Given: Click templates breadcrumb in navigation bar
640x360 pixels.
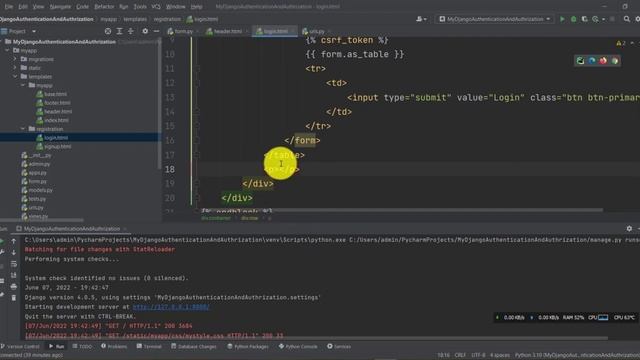Looking at the screenshot, I should [135, 19].
